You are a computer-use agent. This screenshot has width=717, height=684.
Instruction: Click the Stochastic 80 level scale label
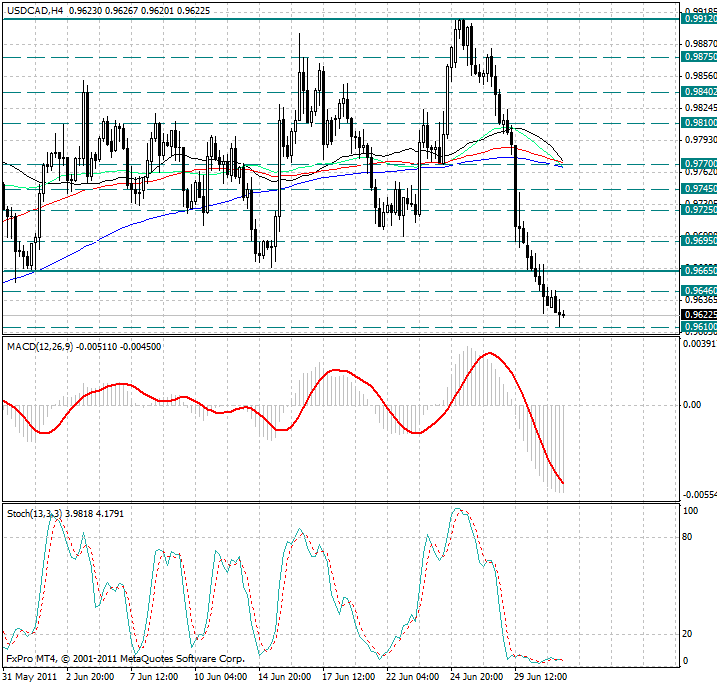(x=687, y=536)
